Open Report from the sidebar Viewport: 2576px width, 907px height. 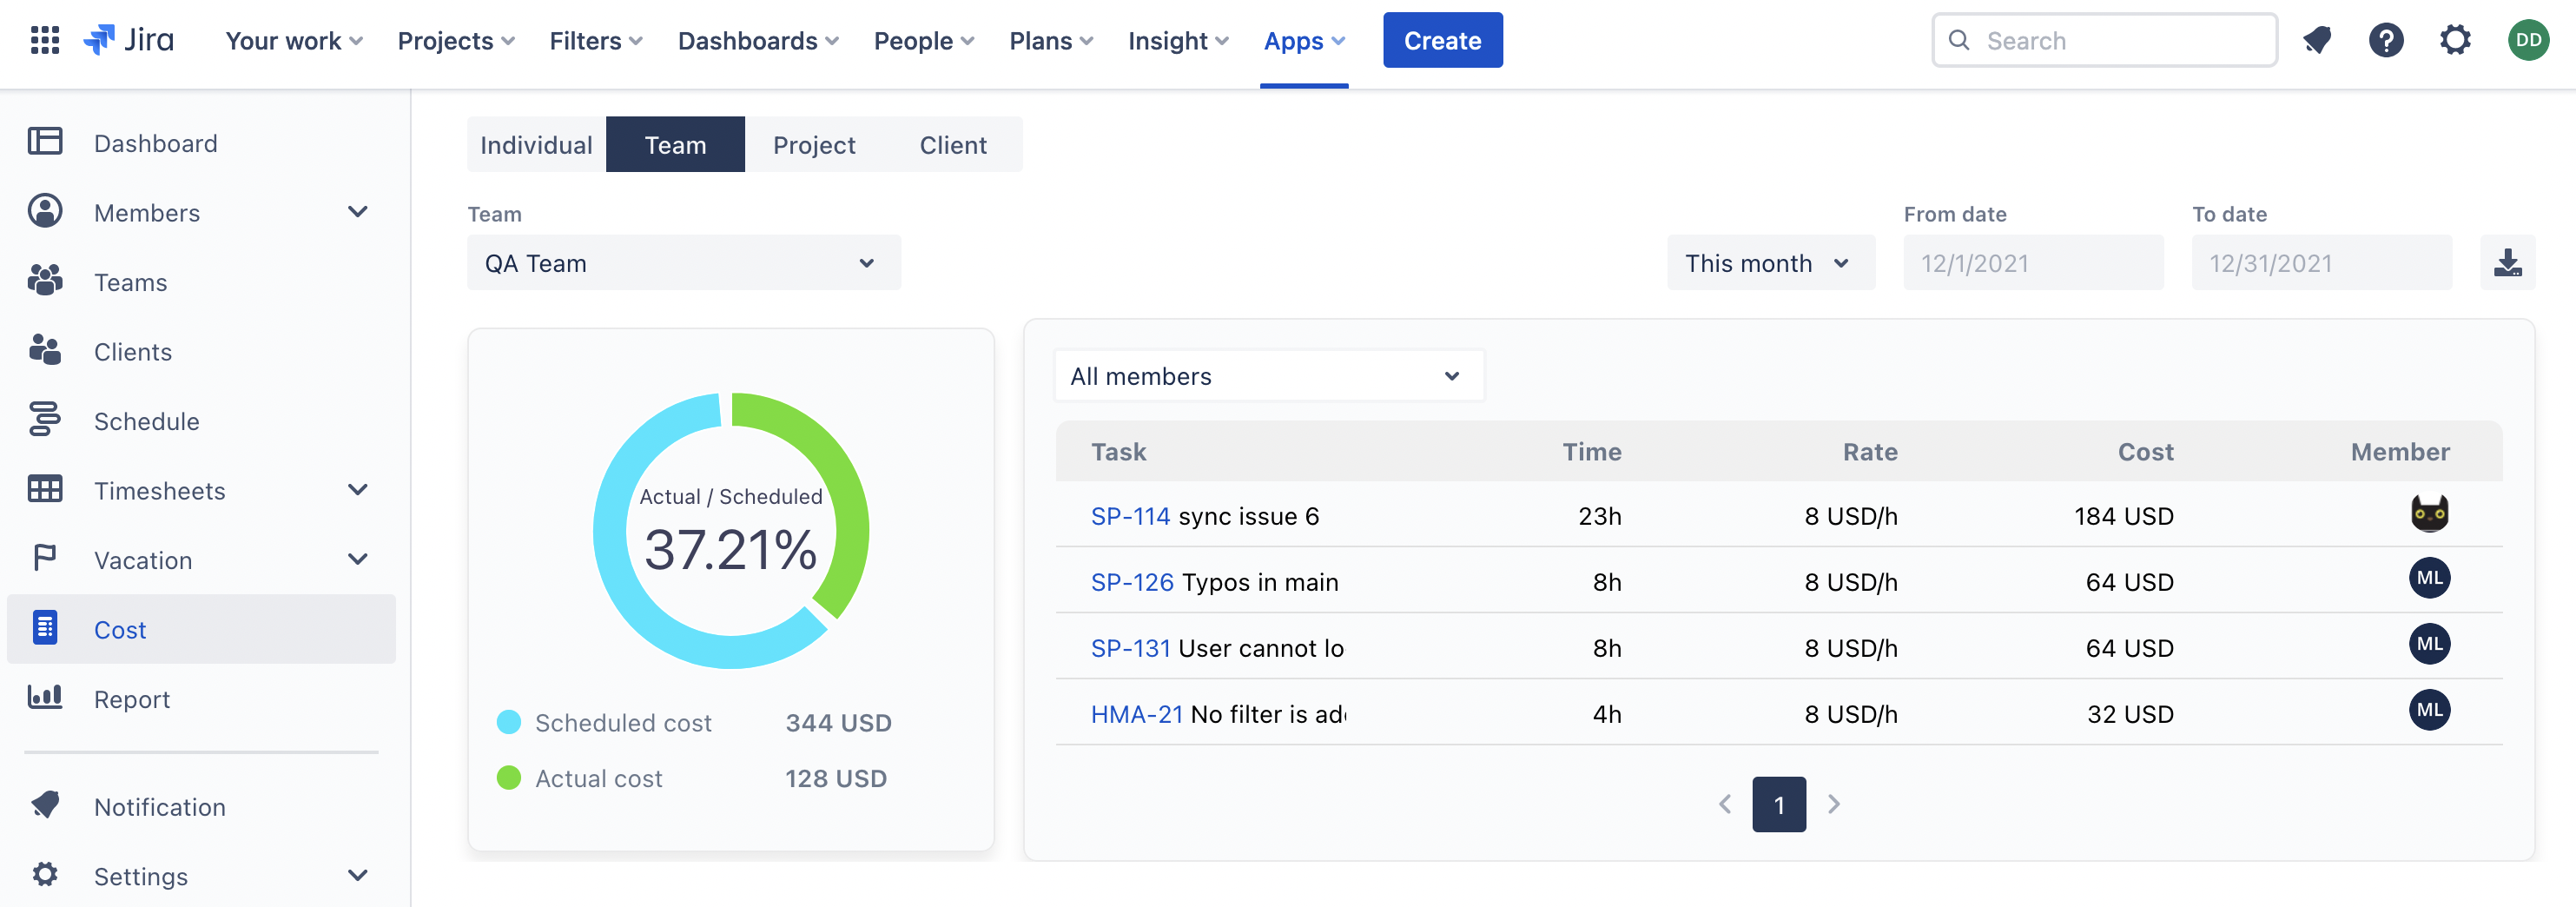131,699
